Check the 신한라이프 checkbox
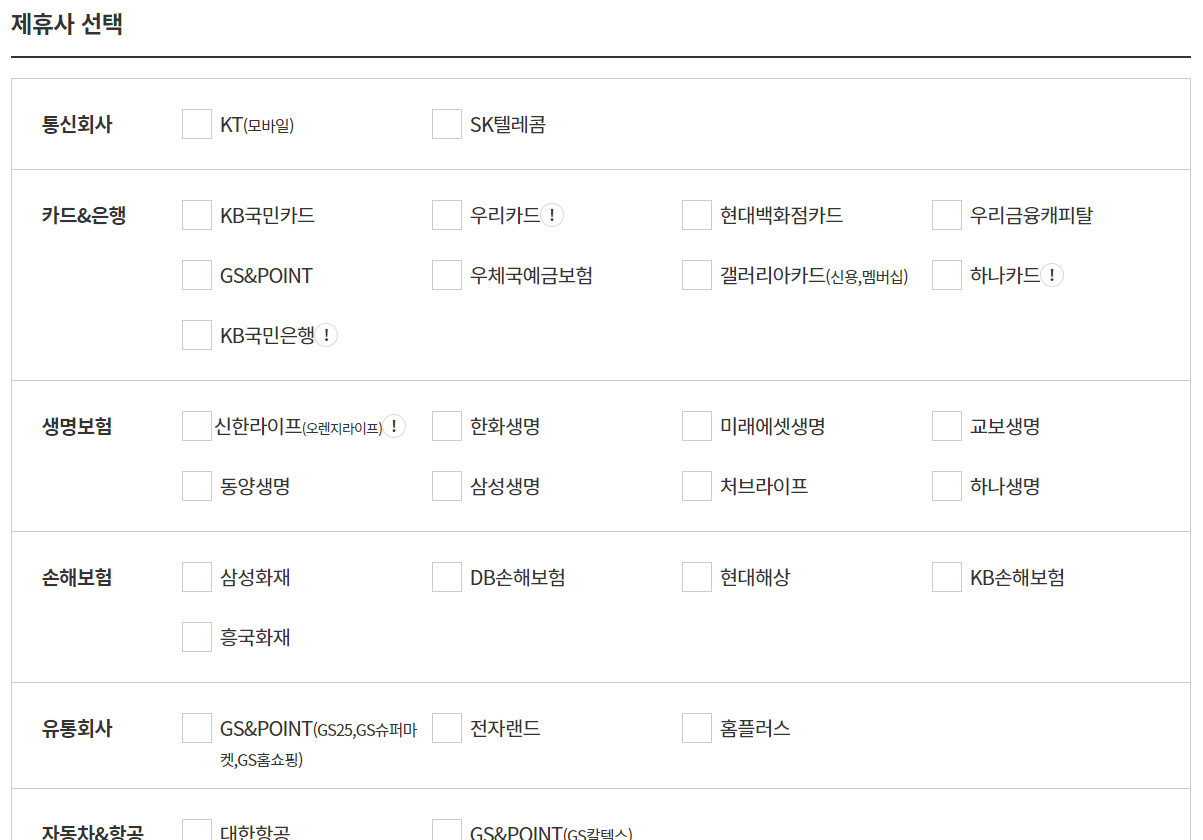Screen dimensions: 1203x840 tap(197, 426)
